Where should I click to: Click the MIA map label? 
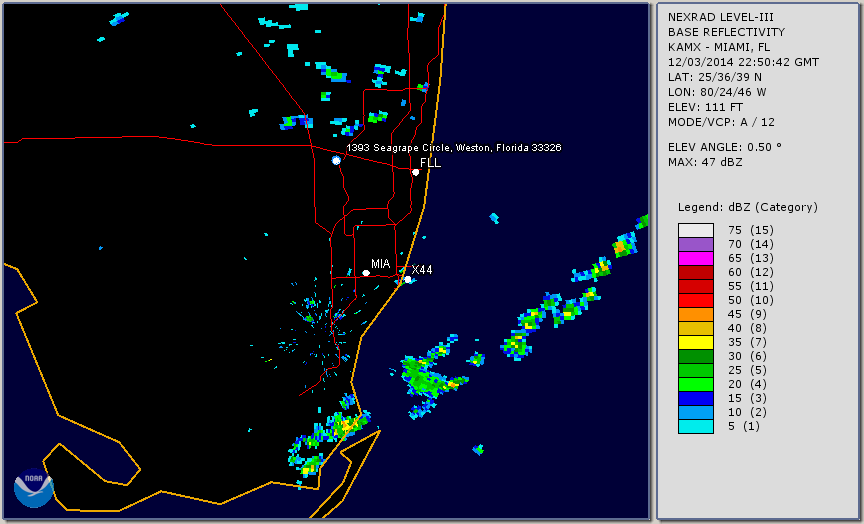[380, 264]
